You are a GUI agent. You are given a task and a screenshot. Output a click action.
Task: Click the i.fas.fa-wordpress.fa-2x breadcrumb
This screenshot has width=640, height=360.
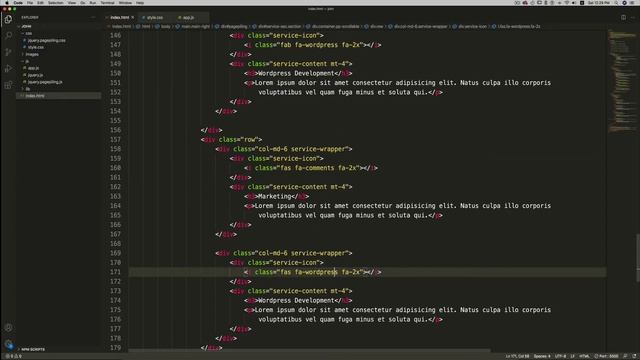(x=518, y=27)
